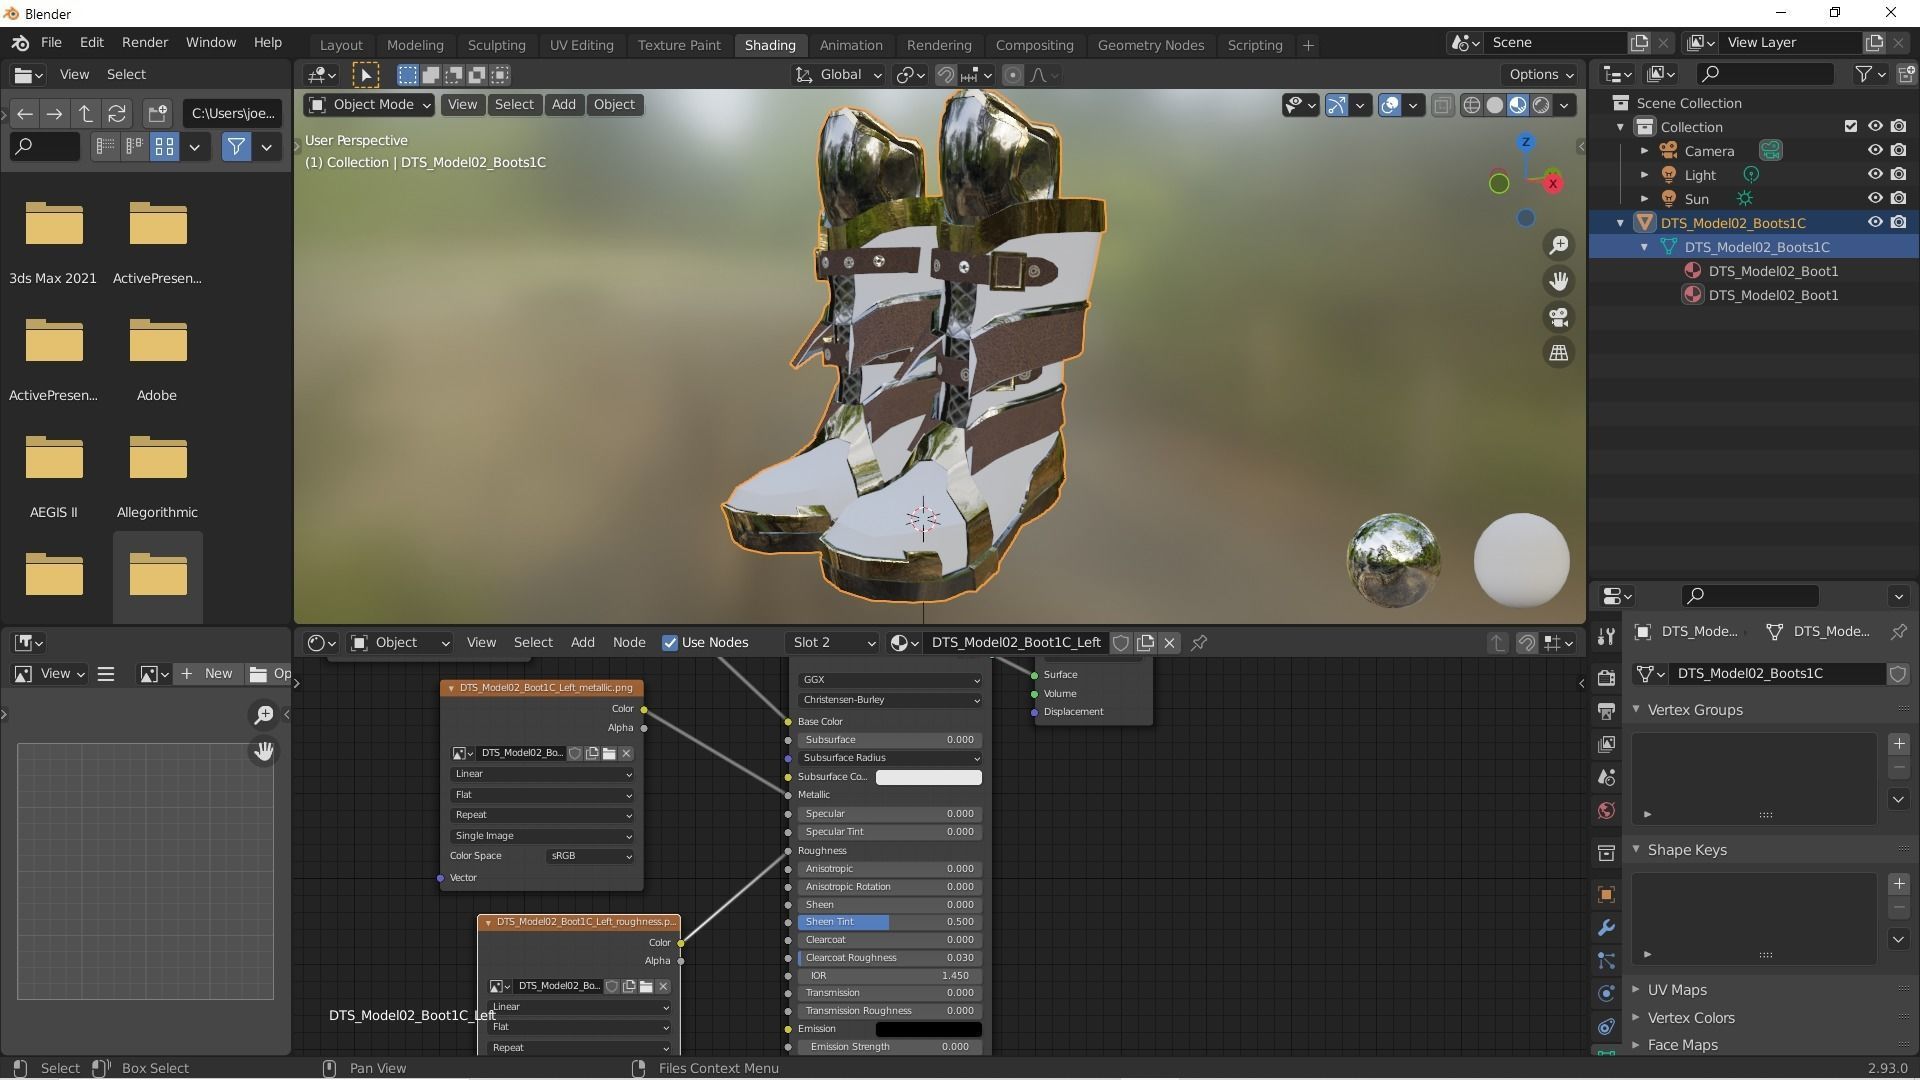Viewport: 1920px width, 1080px height.
Task: Select material preview shading mode
Action: [x=1518, y=105]
